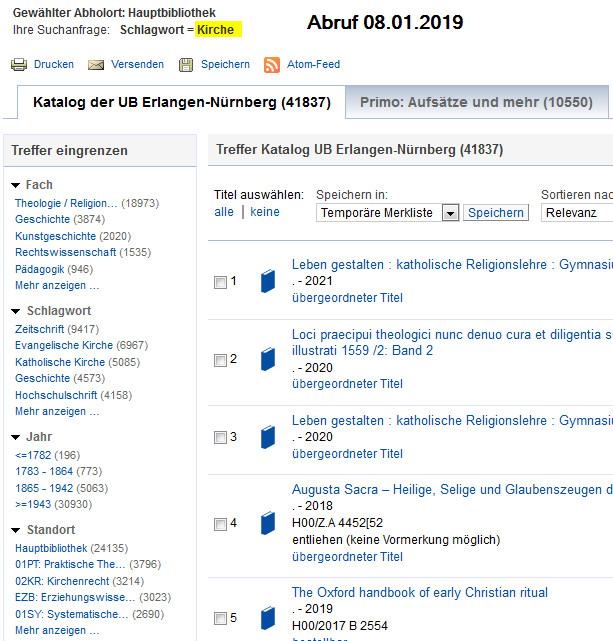Filter by Zeitschrift keyword
The height and width of the screenshot is (641, 613).
pyautogui.click(x=40, y=329)
